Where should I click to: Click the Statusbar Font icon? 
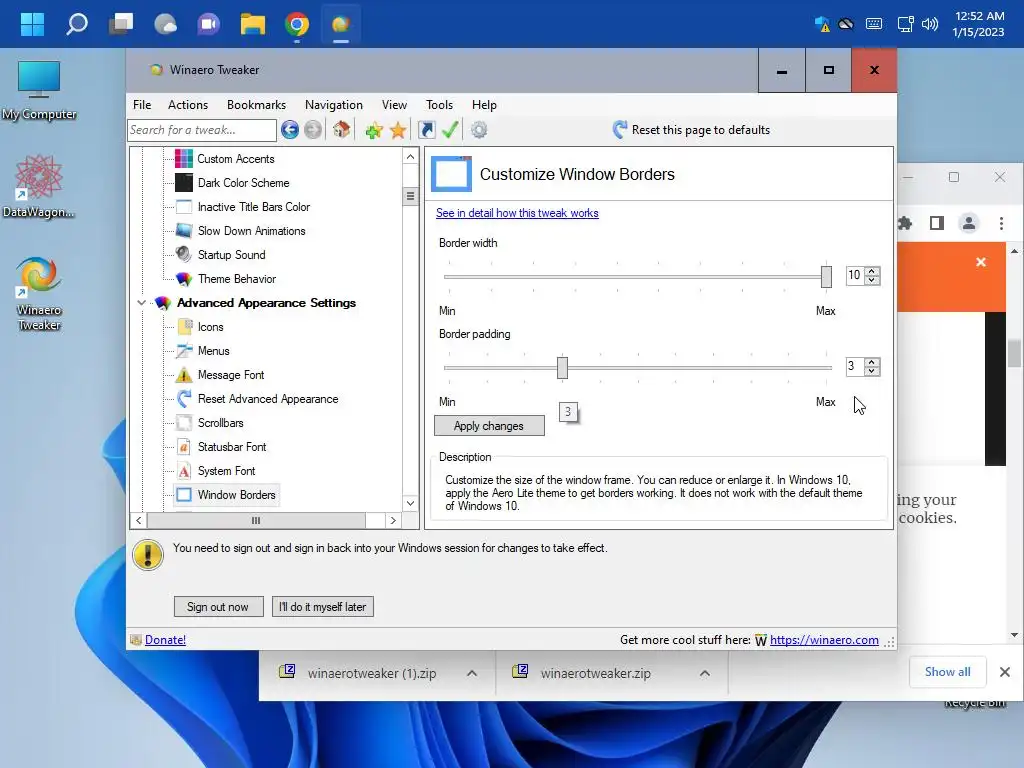[x=184, y=447]
